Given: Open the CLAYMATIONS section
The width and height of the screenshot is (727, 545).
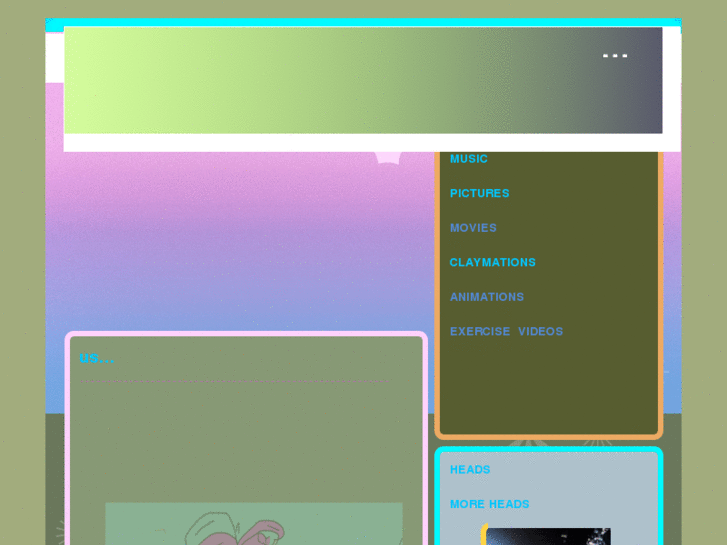Looking at the screenshot, I should [492, 262].
